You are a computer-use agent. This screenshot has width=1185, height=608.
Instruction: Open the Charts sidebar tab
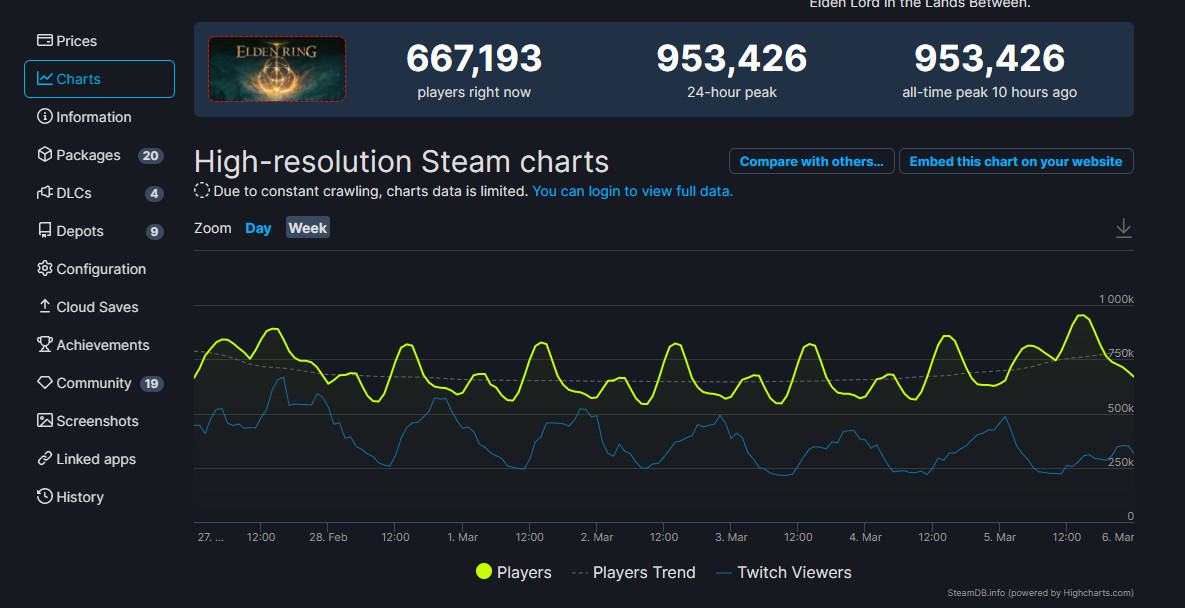pos(99,79)
